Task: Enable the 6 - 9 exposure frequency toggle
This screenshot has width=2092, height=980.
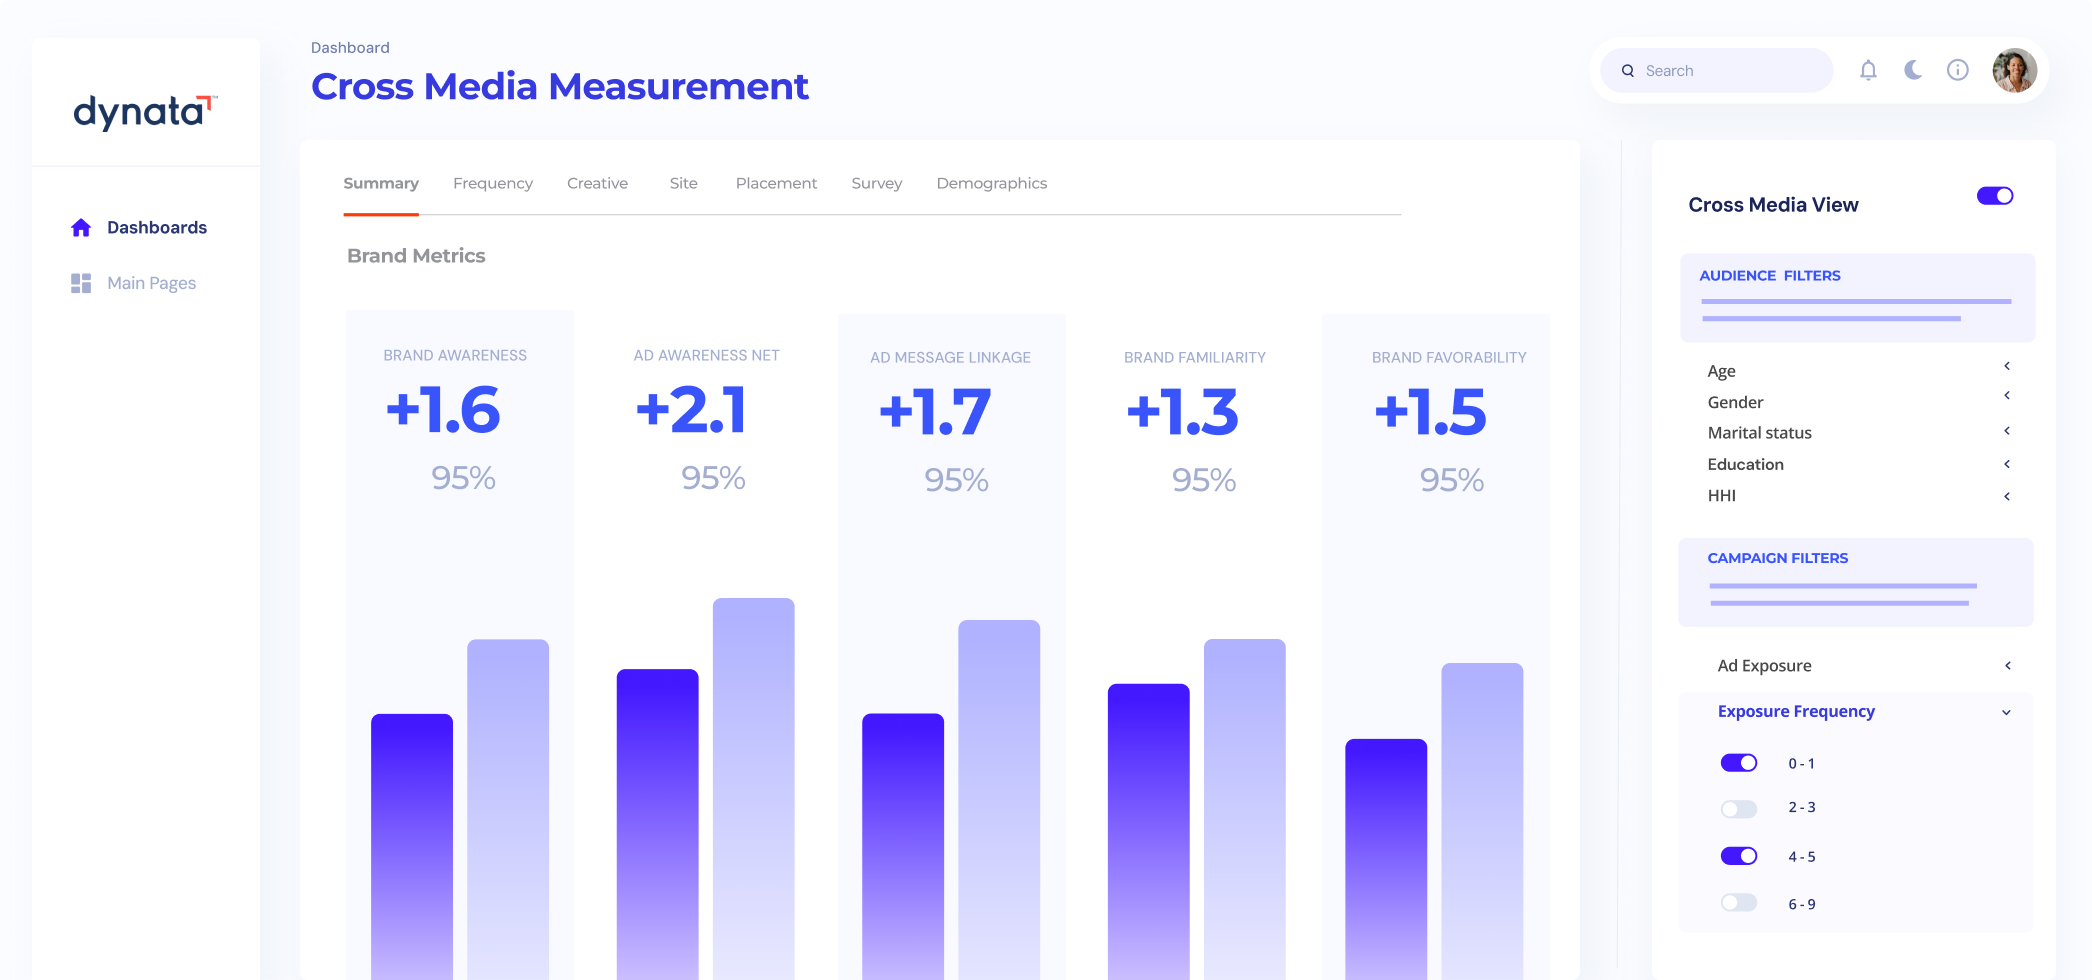Action: 1739,903
